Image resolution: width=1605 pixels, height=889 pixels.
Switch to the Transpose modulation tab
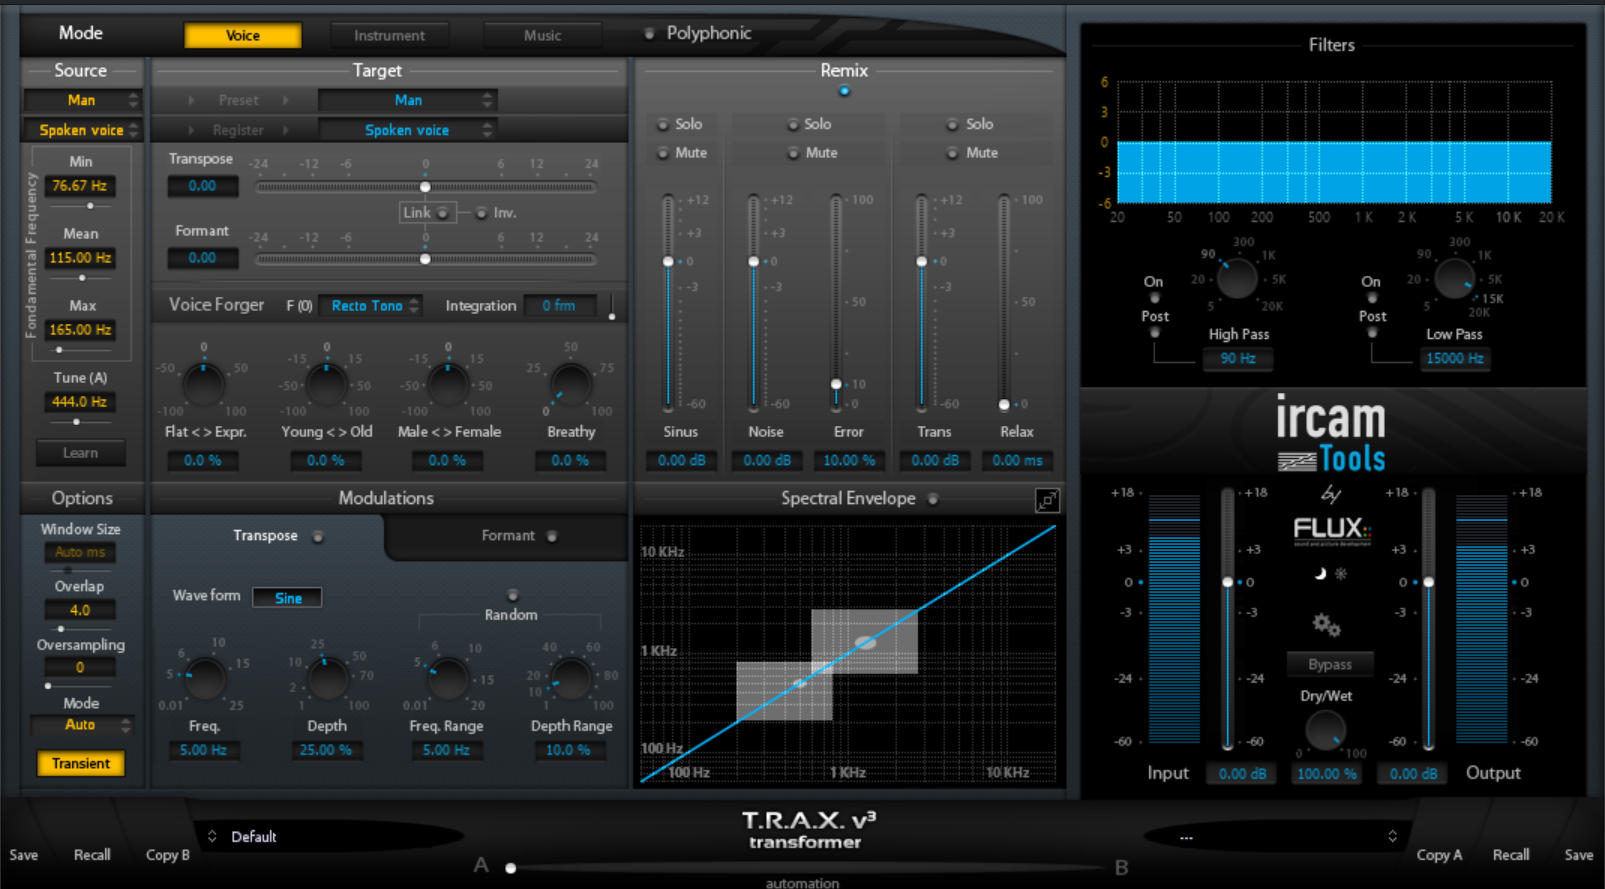pyautogui.click(x=268, y=536)
